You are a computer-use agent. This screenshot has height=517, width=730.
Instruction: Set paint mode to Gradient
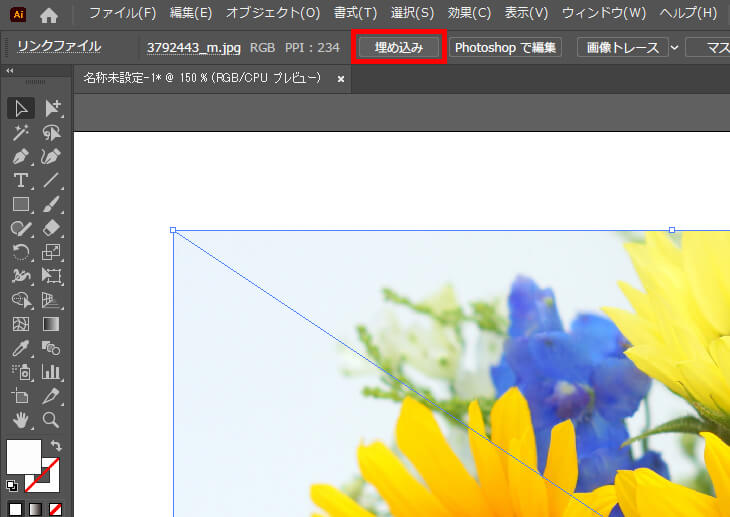click(x=35, y=509)
